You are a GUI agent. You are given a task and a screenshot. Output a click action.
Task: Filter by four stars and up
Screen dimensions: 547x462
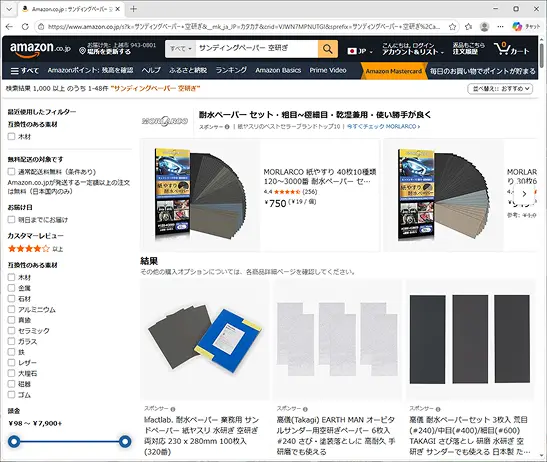point(35,249)
